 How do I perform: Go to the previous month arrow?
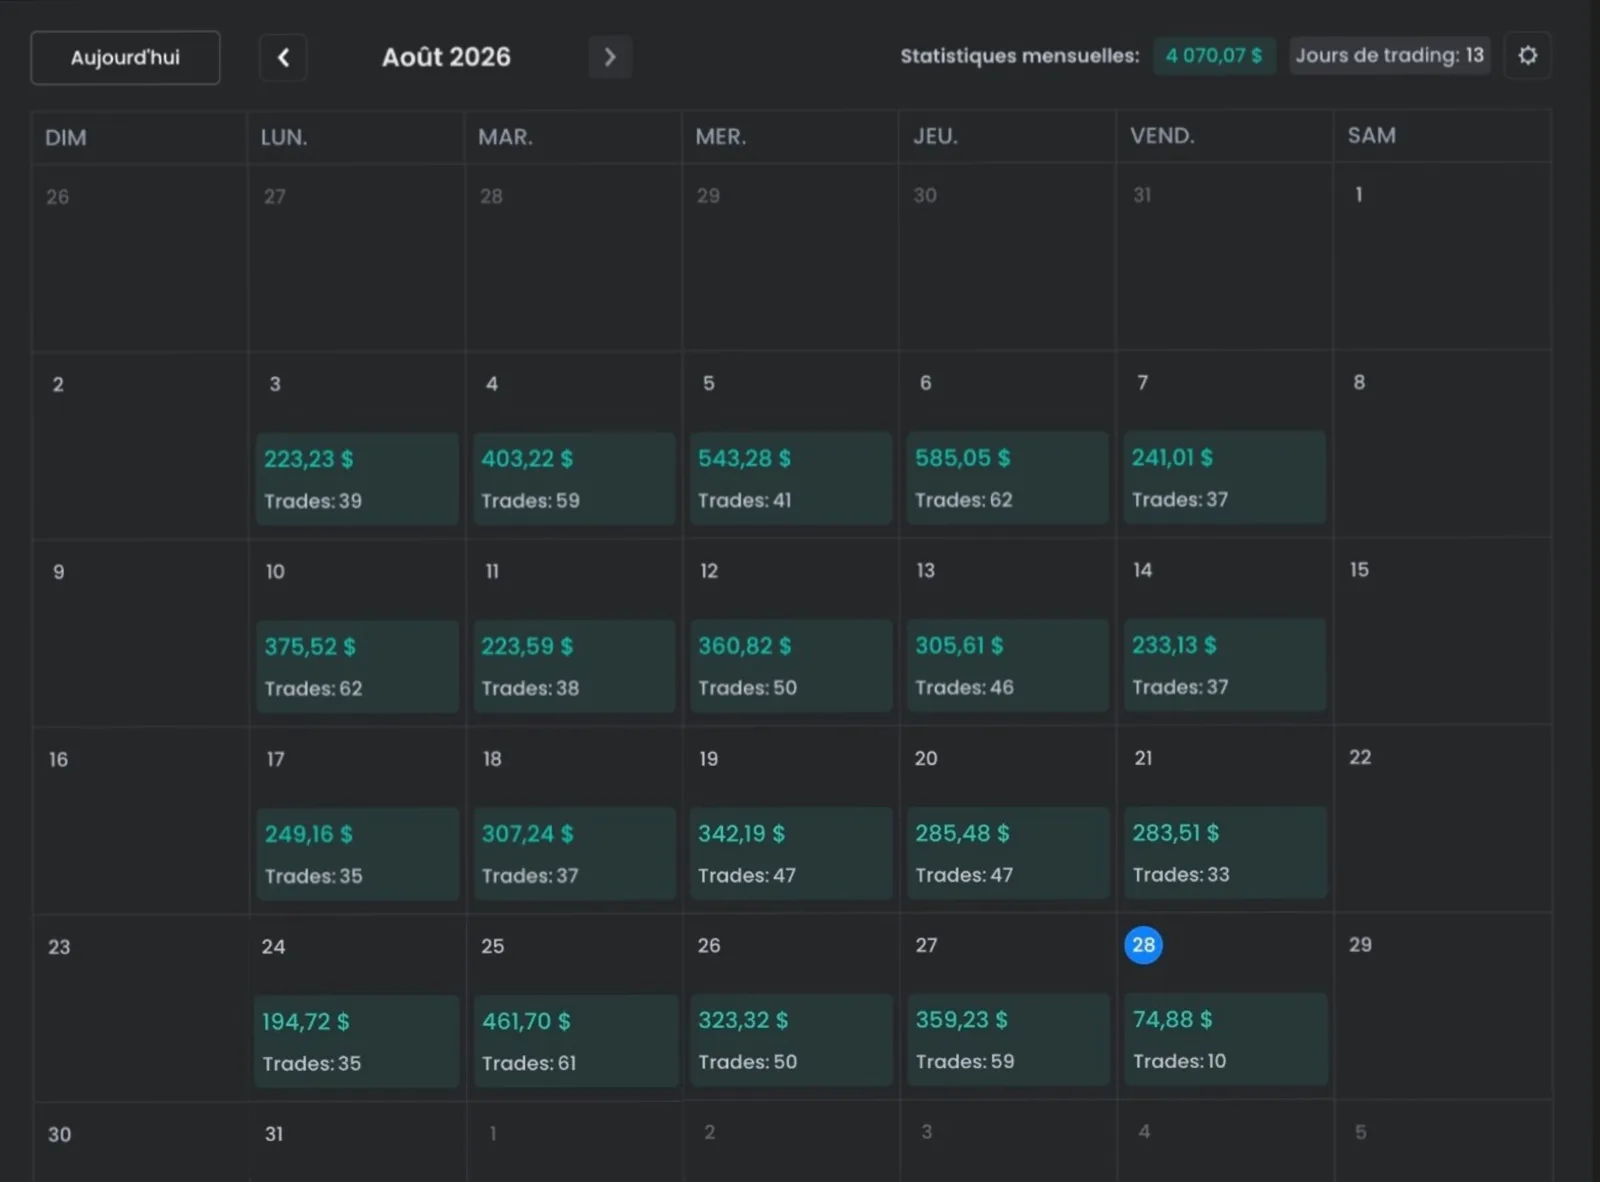coord(283,58)
